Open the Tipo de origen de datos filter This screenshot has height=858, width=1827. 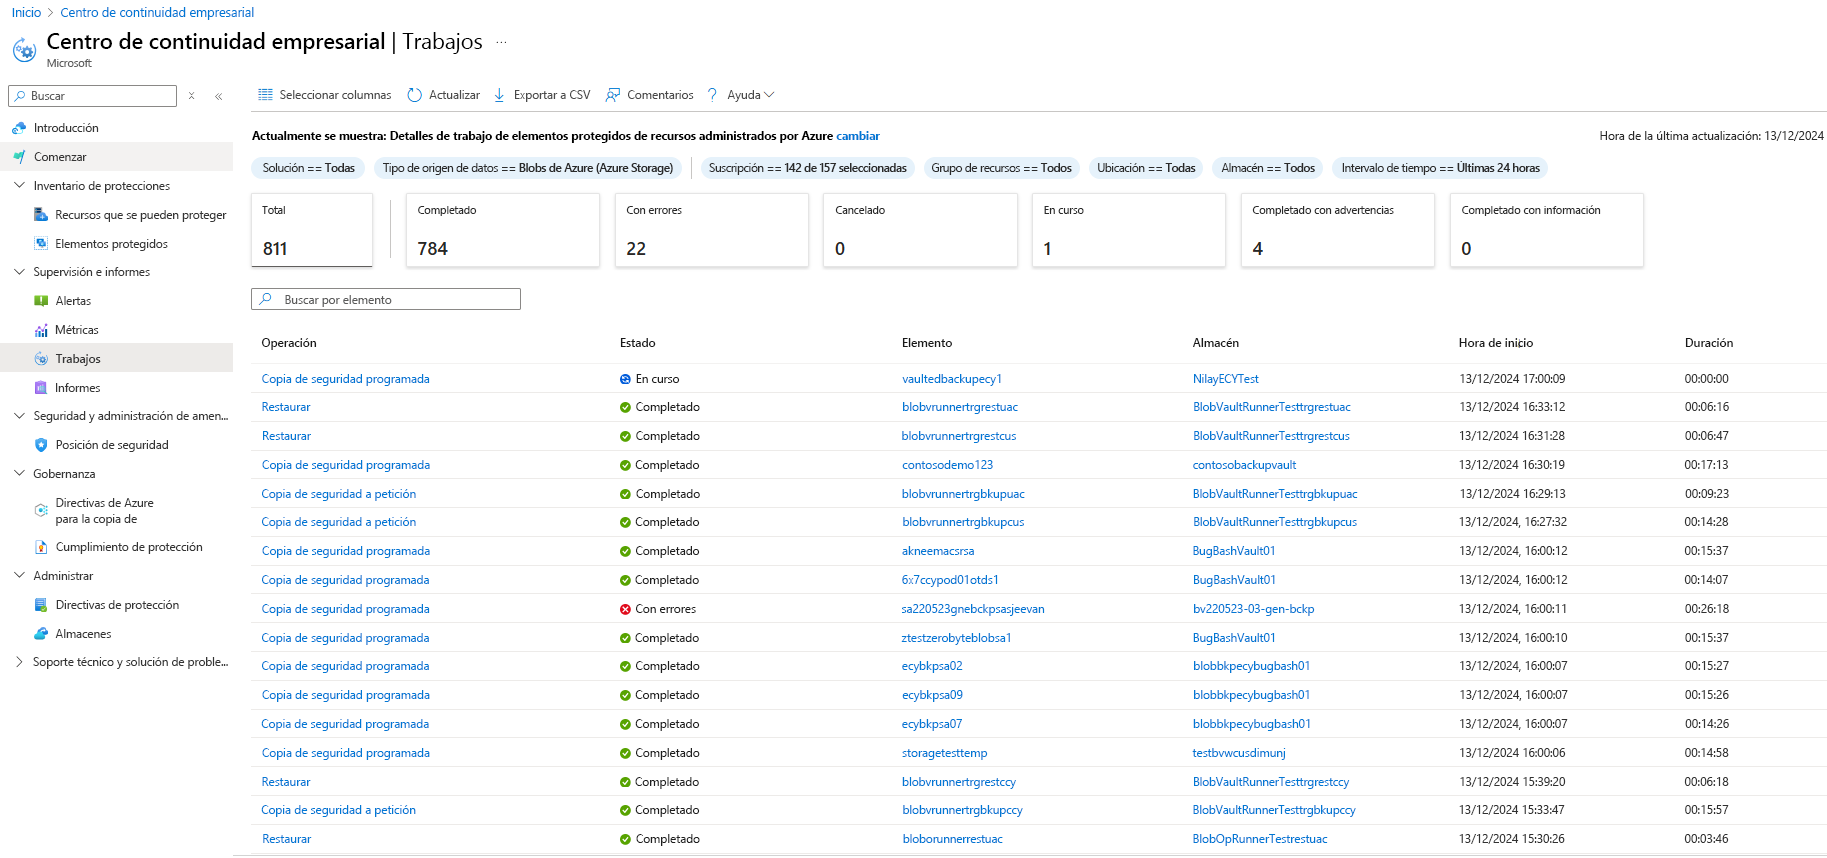click(x=528, y=168)
